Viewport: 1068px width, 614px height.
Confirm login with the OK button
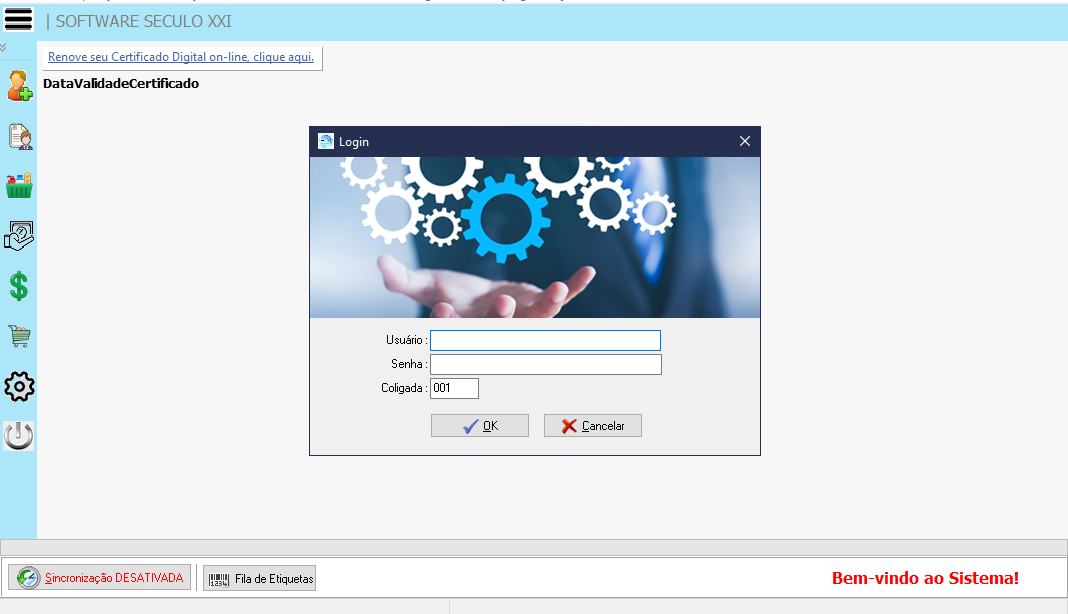pyautogui.click(x=479, y=426)
